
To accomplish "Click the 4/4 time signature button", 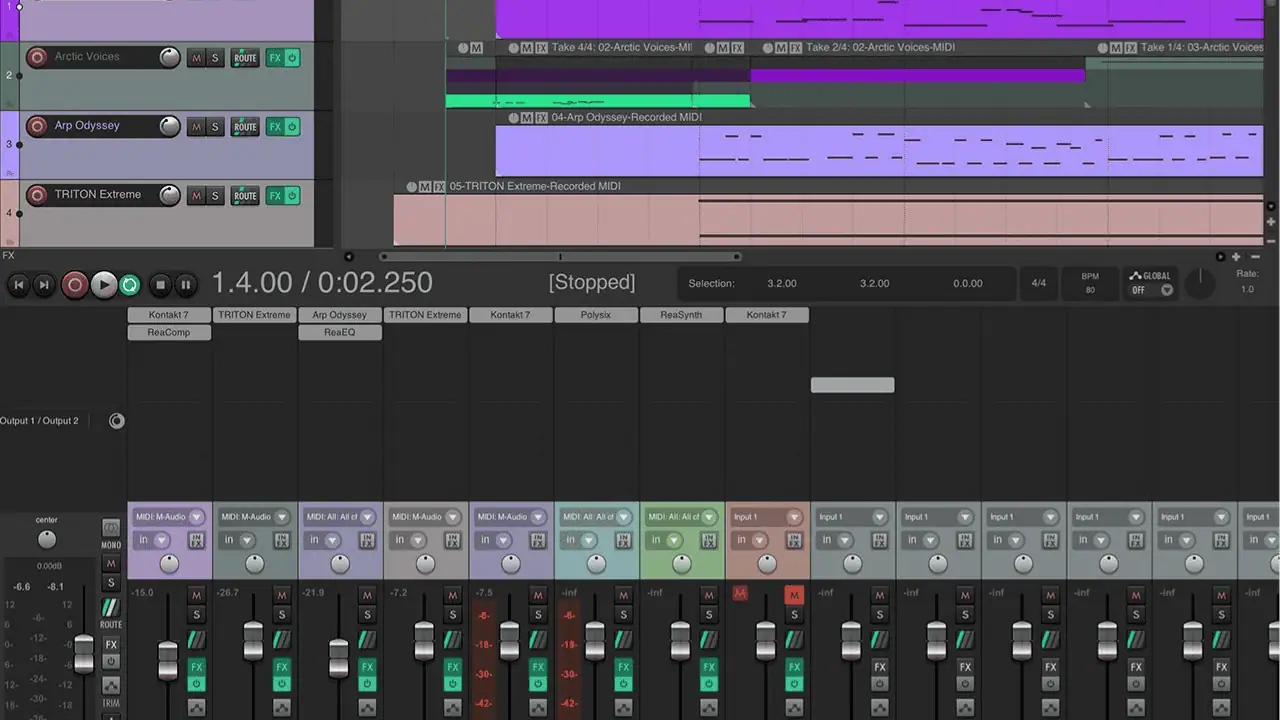I will (x=1039, y=283).
